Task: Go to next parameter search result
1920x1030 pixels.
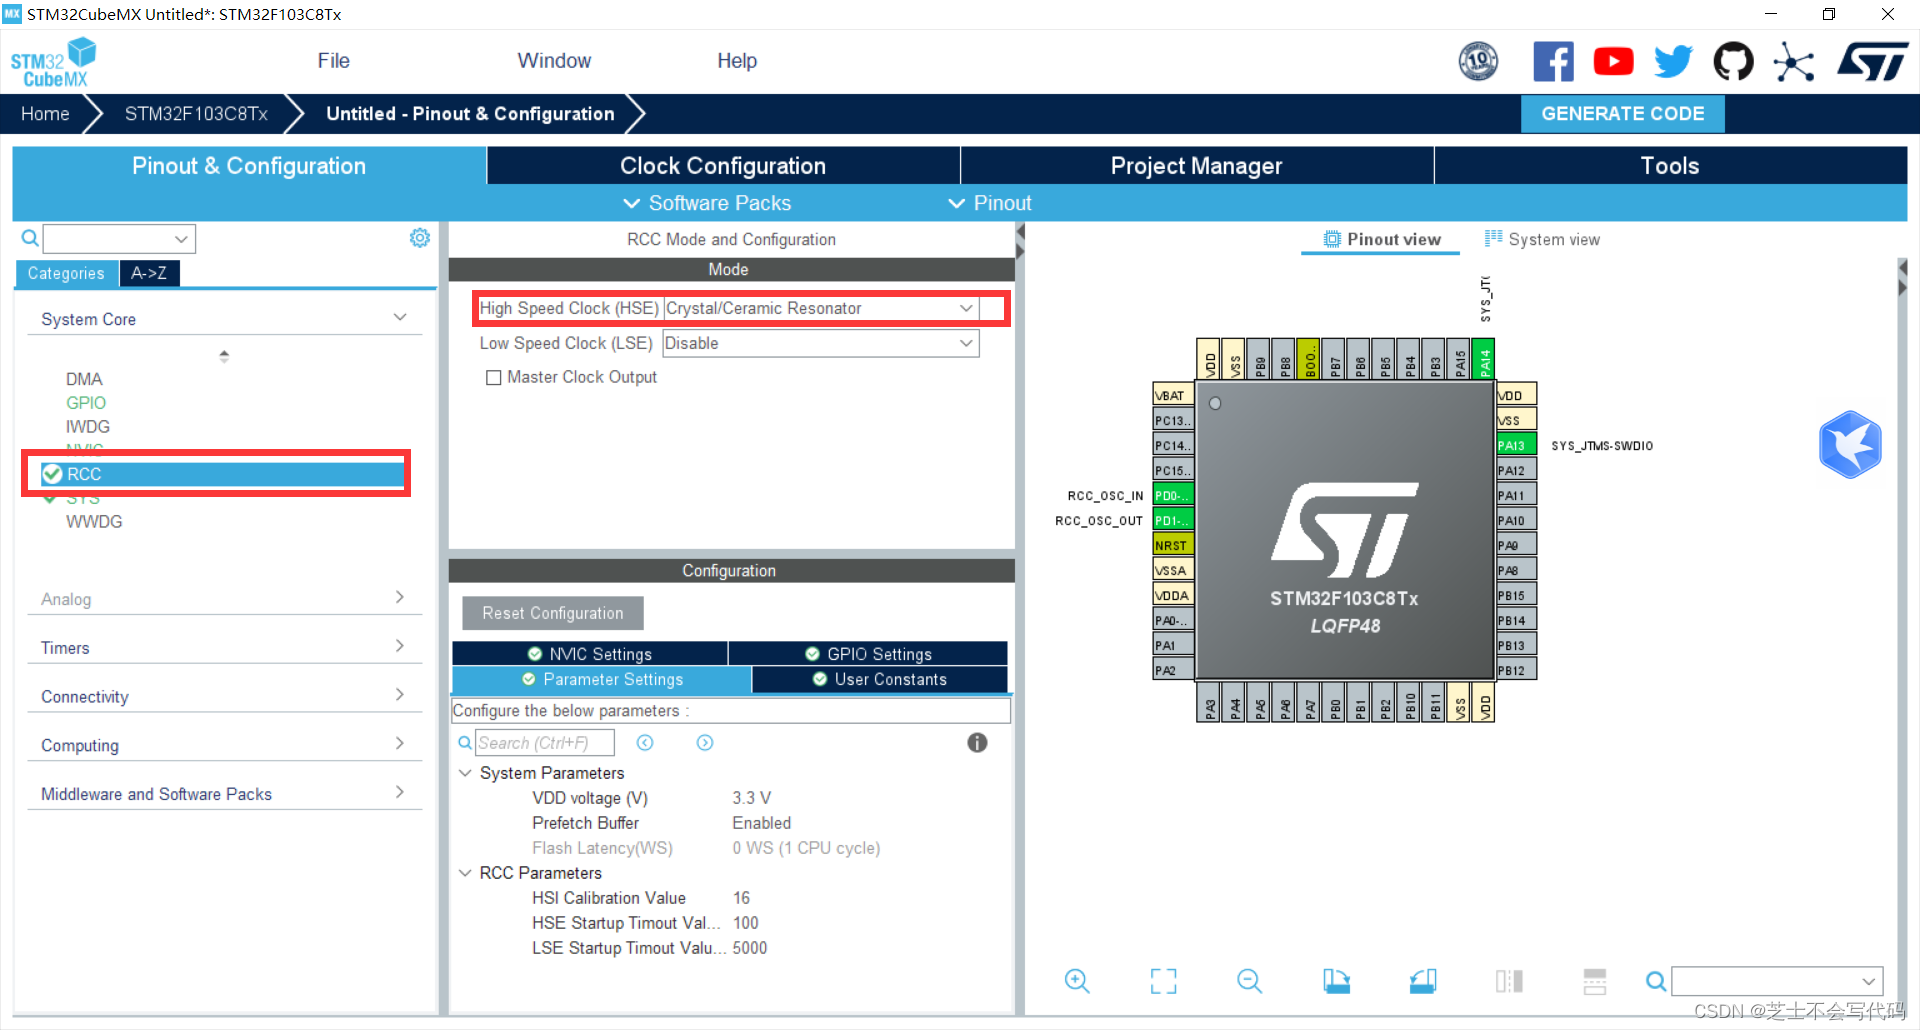Action: [x=705, y=742]
